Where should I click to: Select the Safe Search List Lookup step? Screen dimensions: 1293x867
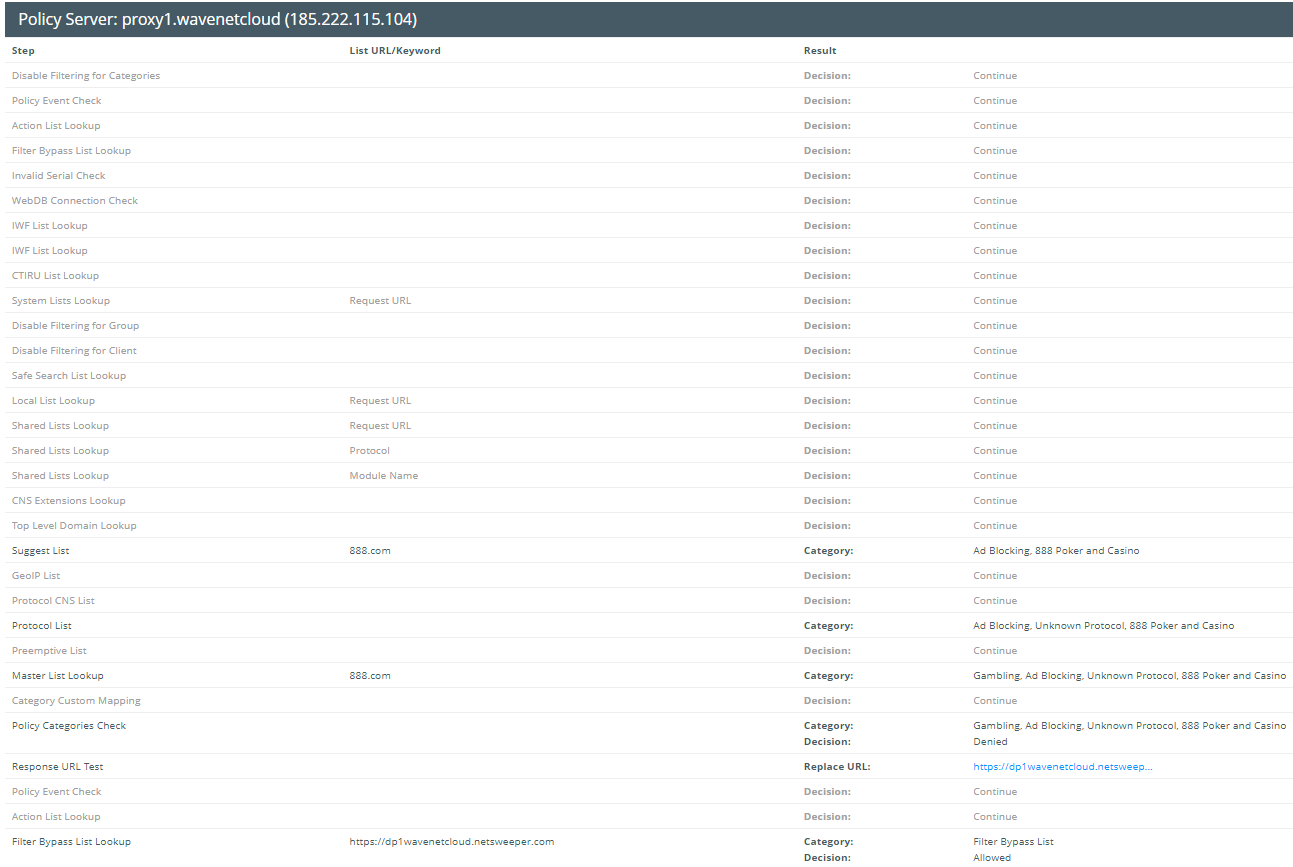point(69,376)
